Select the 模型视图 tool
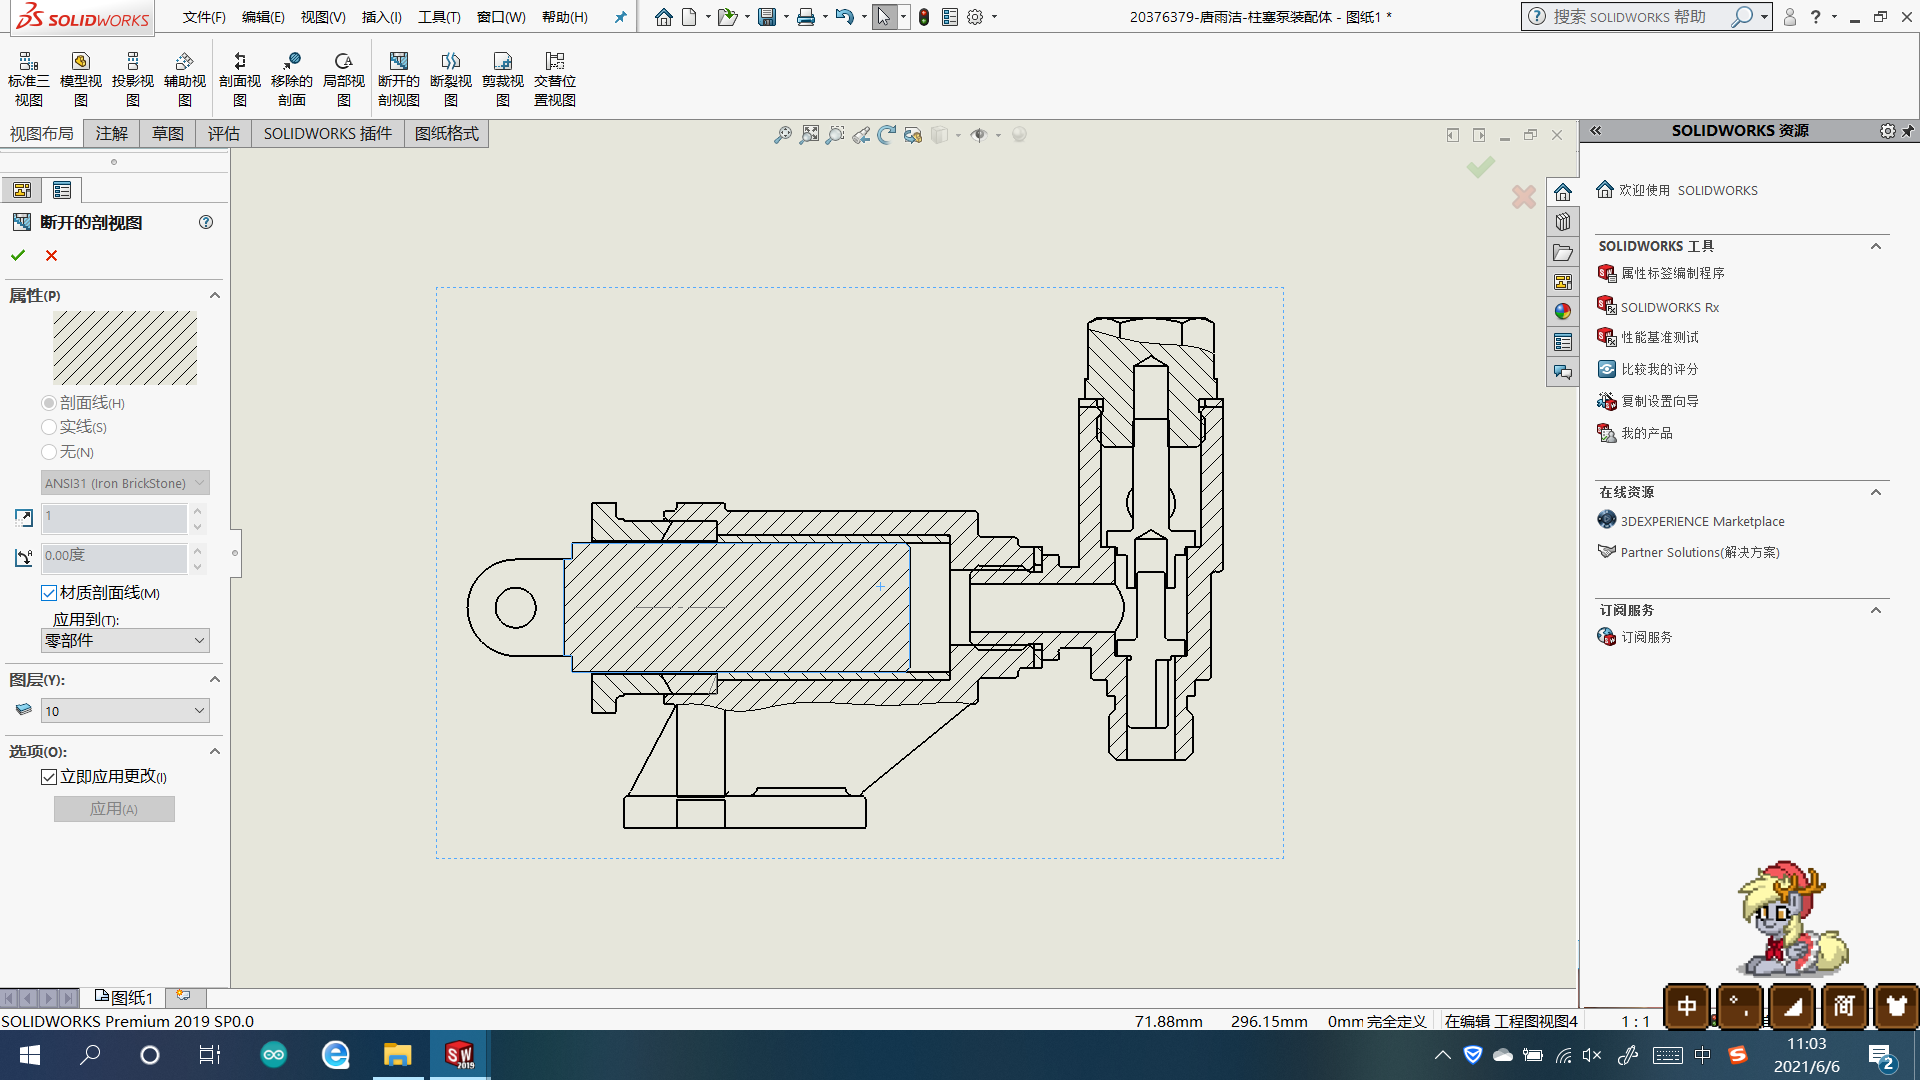Screen dimensions: 1920x1080 click(81, 80)
